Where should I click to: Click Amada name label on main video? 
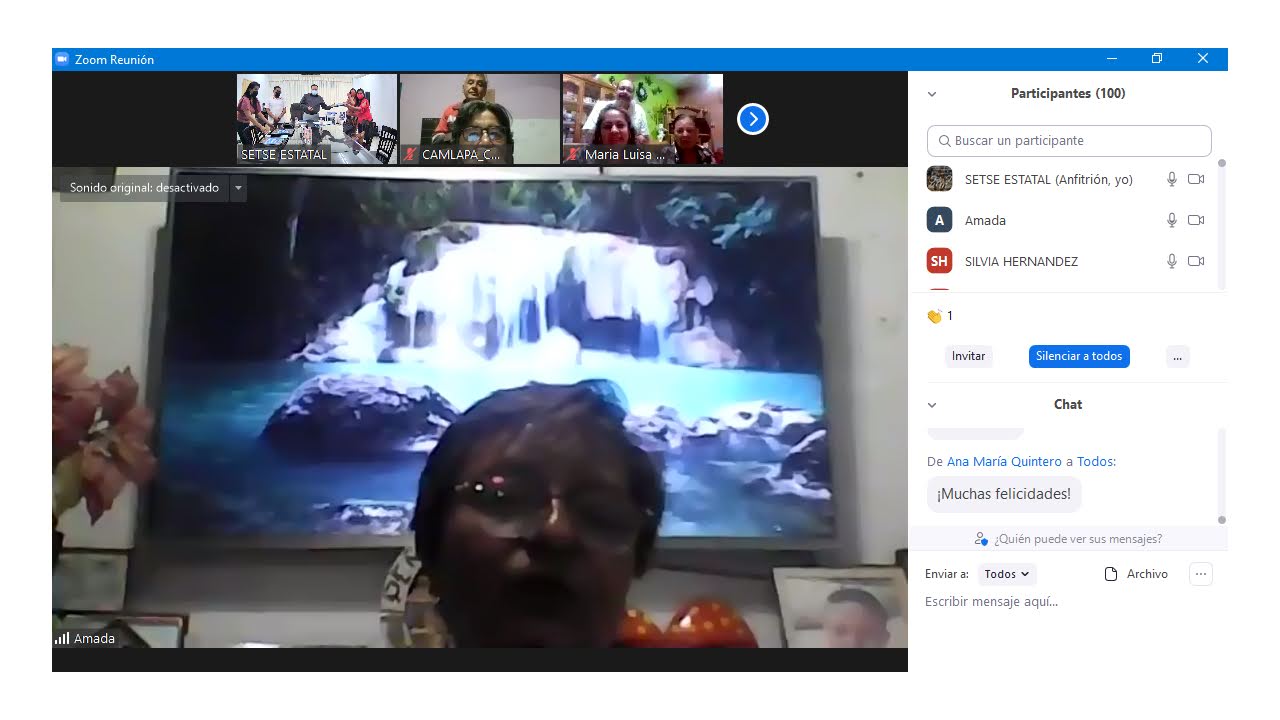(94, 639)
